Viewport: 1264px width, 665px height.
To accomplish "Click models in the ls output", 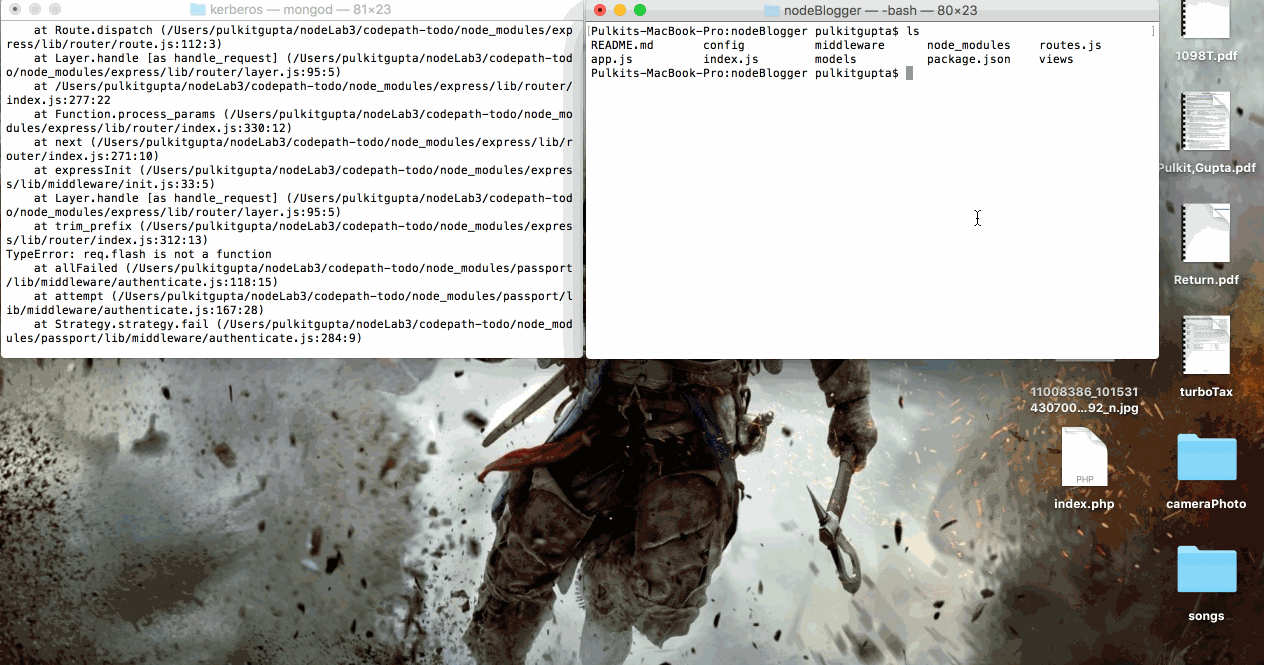I will click(836, 59).
